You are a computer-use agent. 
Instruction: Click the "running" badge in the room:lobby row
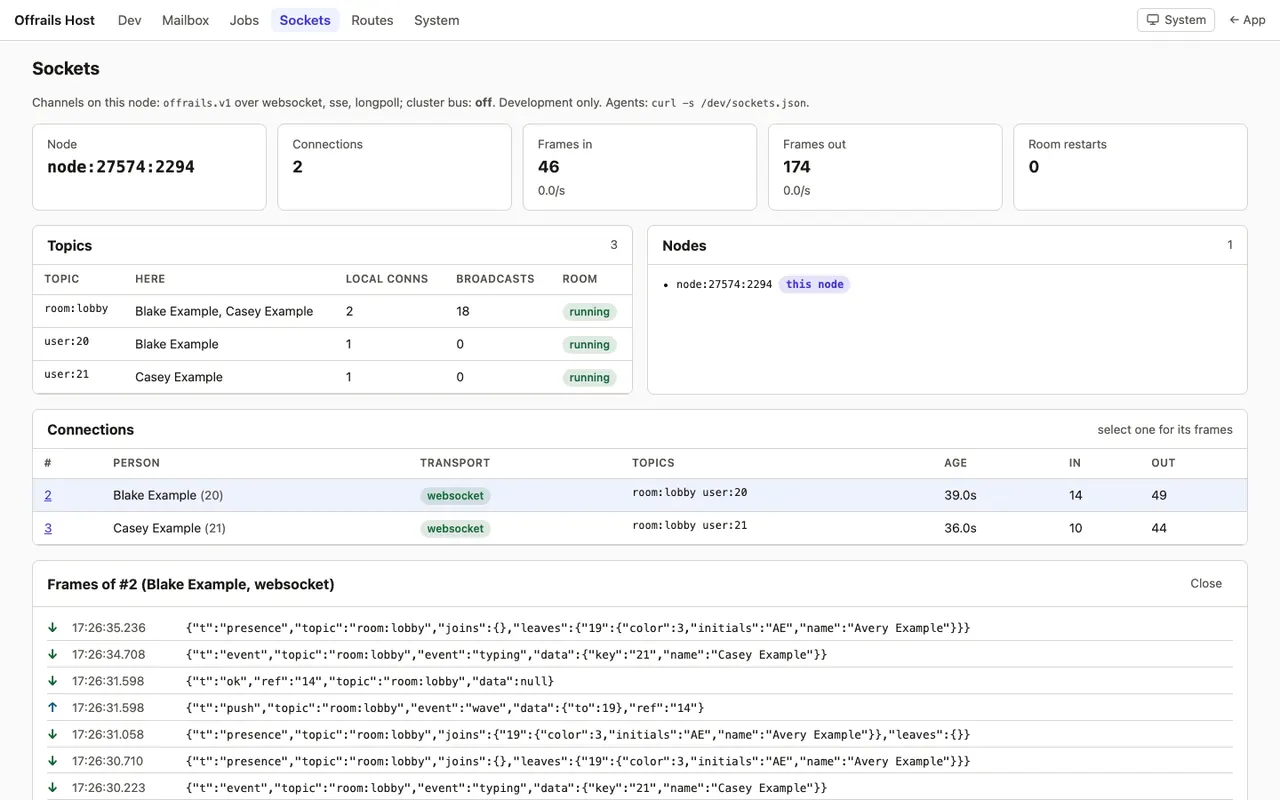(590, 312)
